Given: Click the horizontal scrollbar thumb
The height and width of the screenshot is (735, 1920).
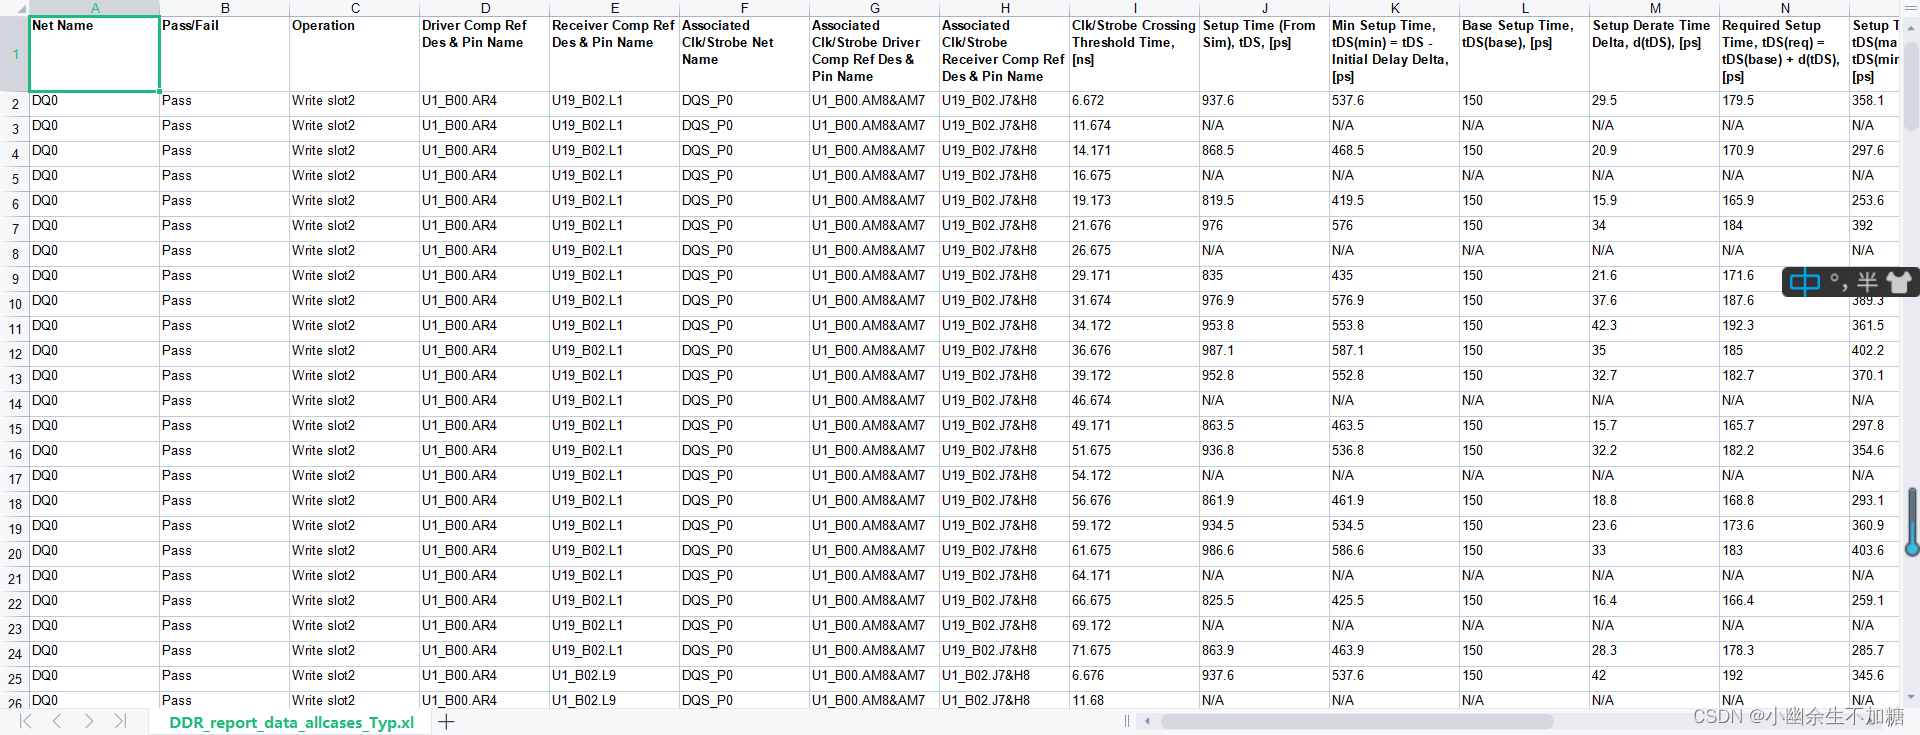Looking at the screenshot, I should (x=1357, y=721).
